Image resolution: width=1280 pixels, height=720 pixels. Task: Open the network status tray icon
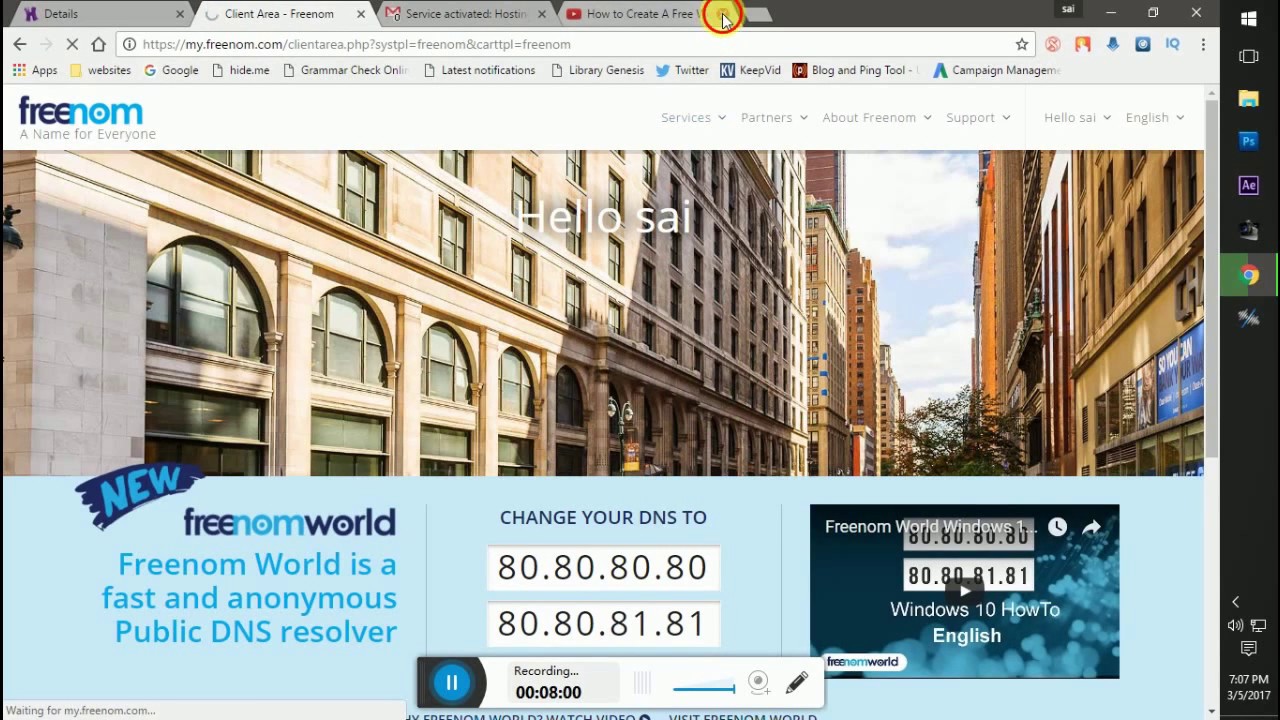click(x=1259, y=626)
